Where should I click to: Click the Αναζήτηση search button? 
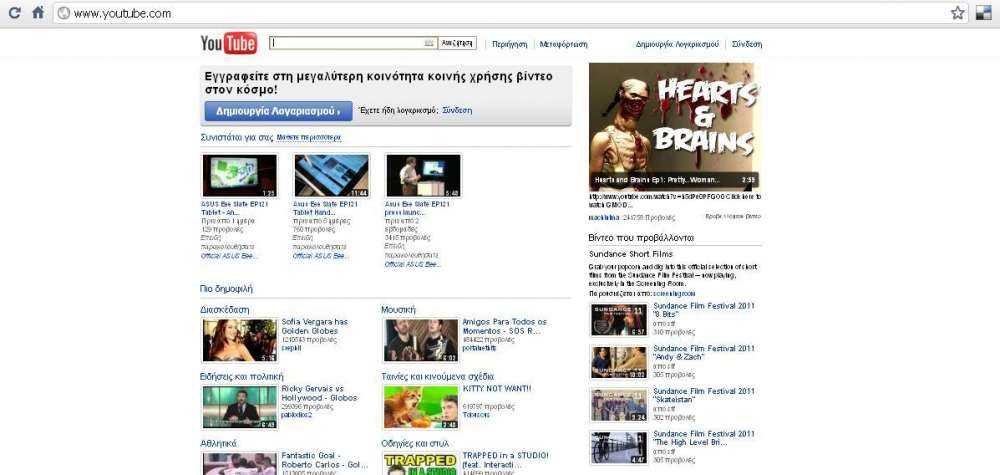pyautogui.click(x=457, y=43)
